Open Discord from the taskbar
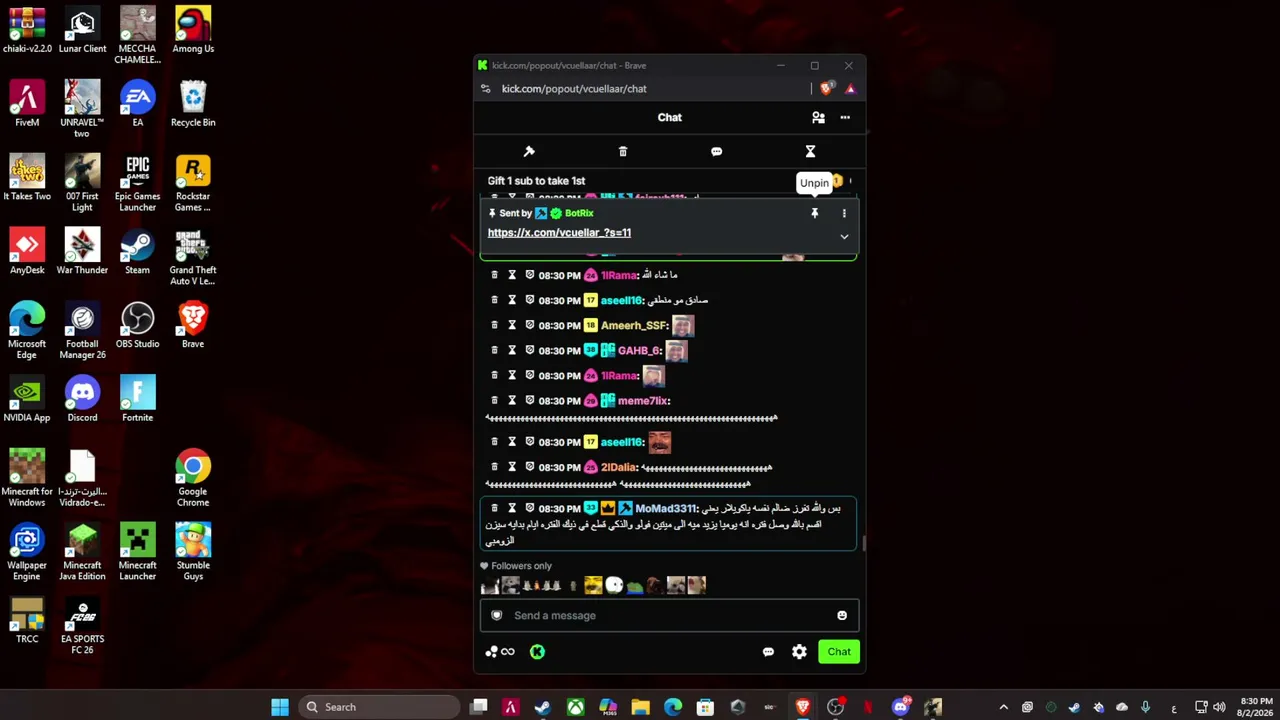Viewport: 1280px width, 720px height. click(x=900, y=707)
